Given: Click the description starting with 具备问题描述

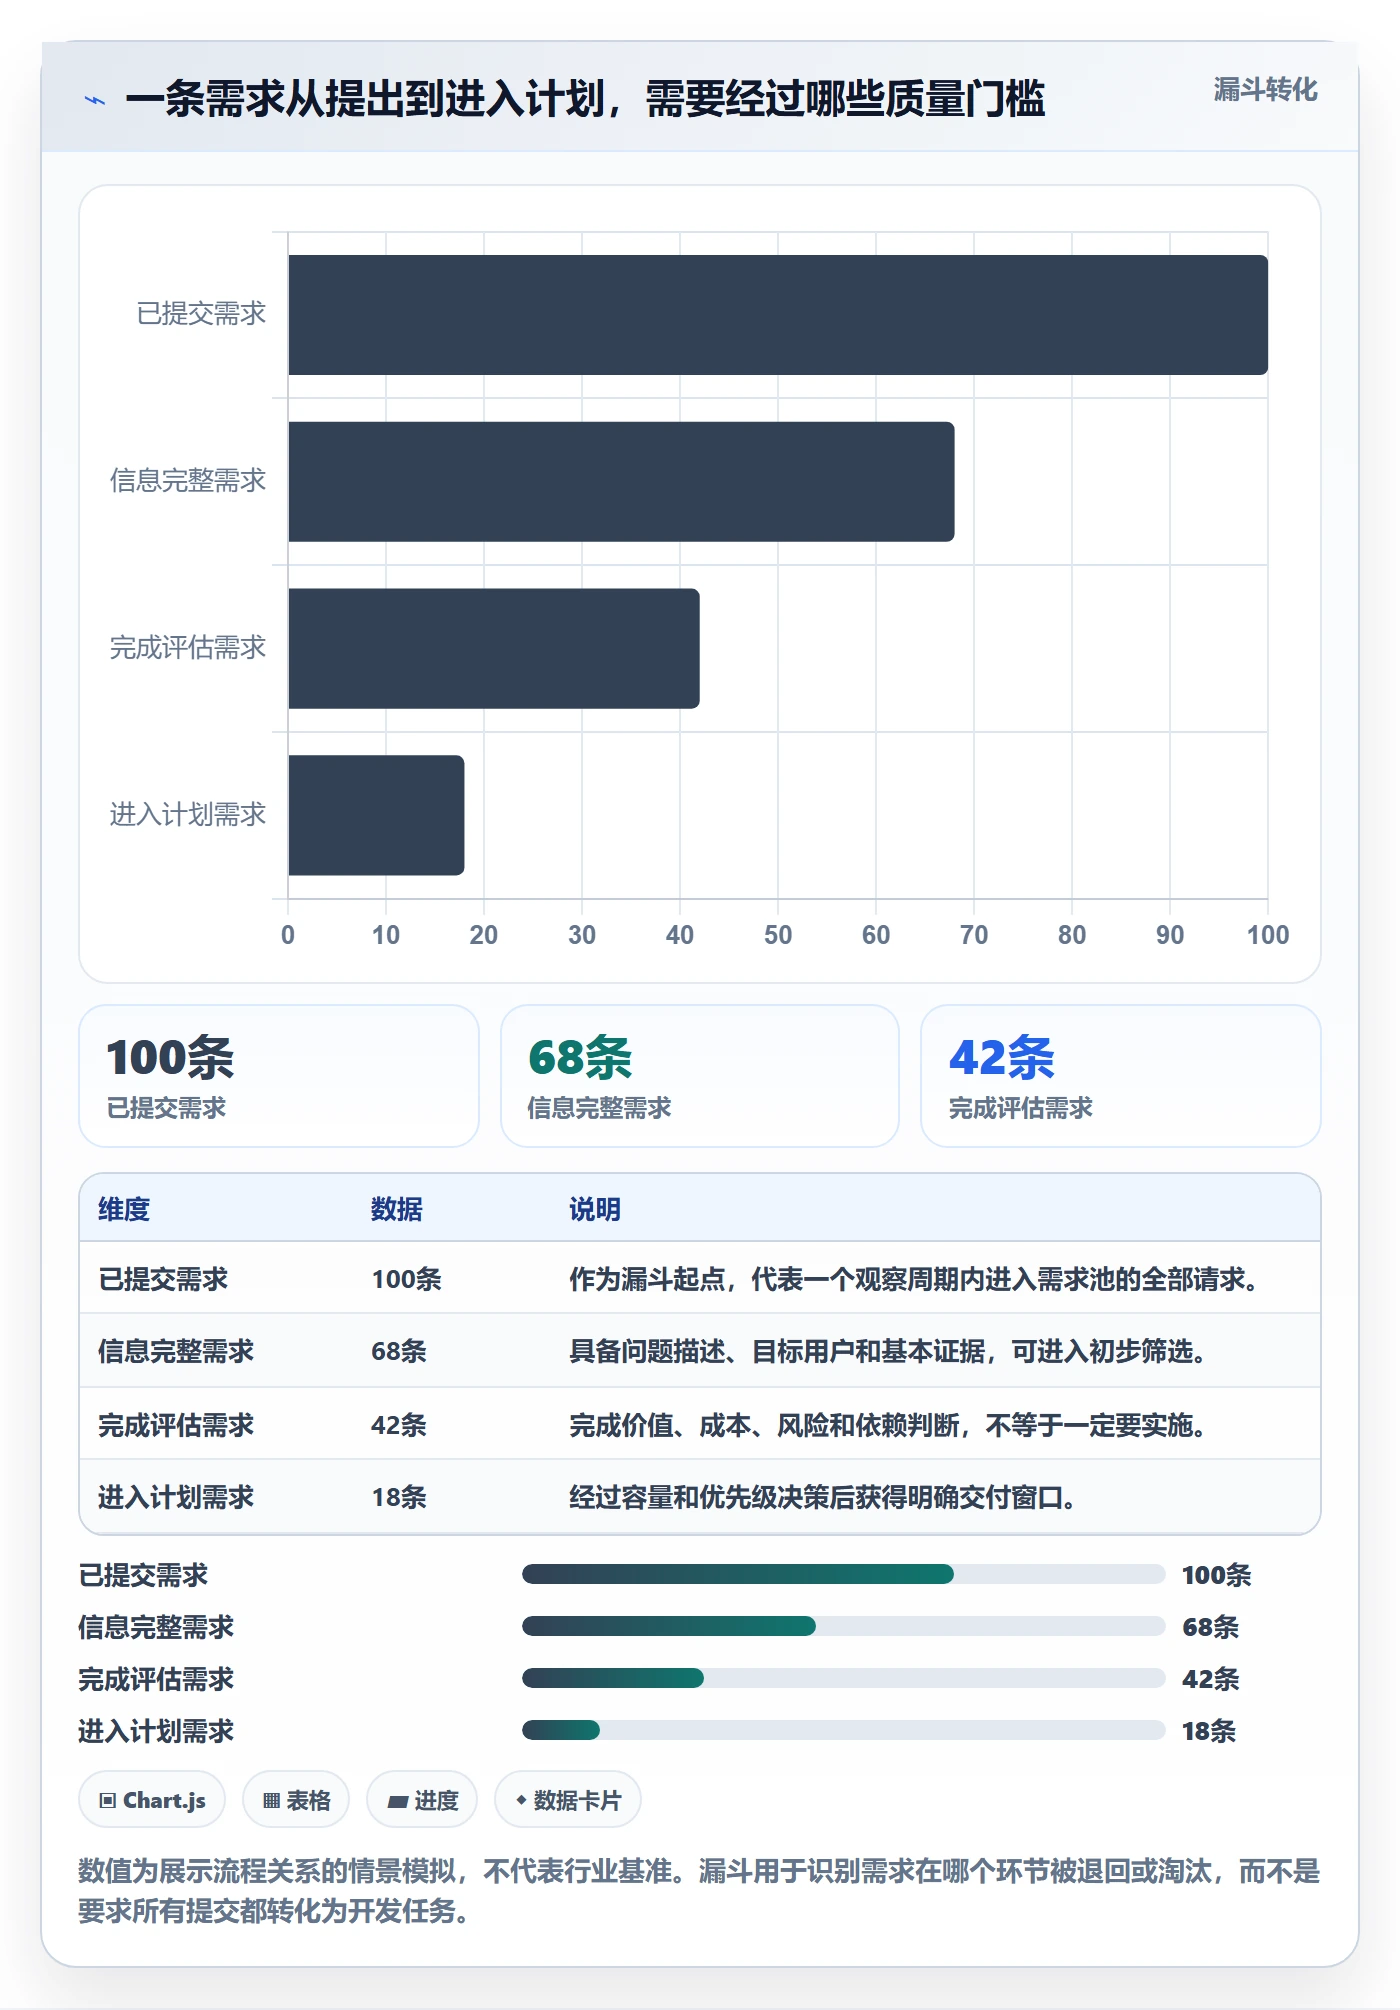Looking at the screenshot, I should click(x=888, y=1351).
